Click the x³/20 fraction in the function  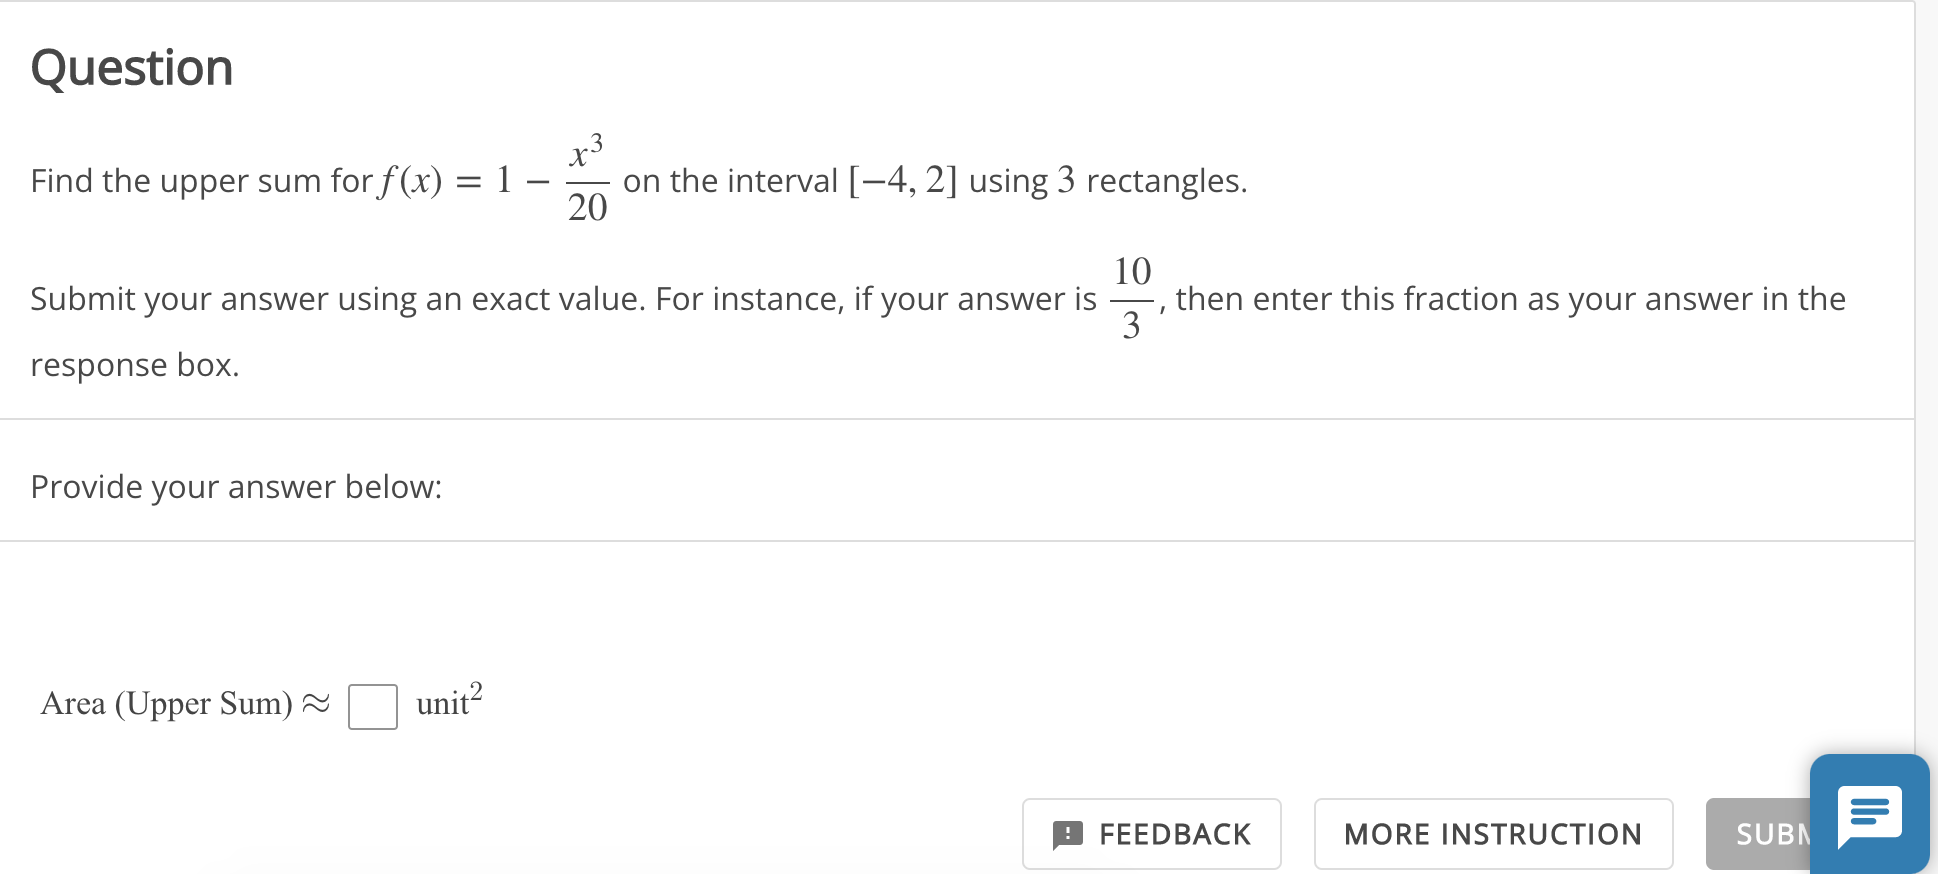pyautogui.click(x=588, y=178)
